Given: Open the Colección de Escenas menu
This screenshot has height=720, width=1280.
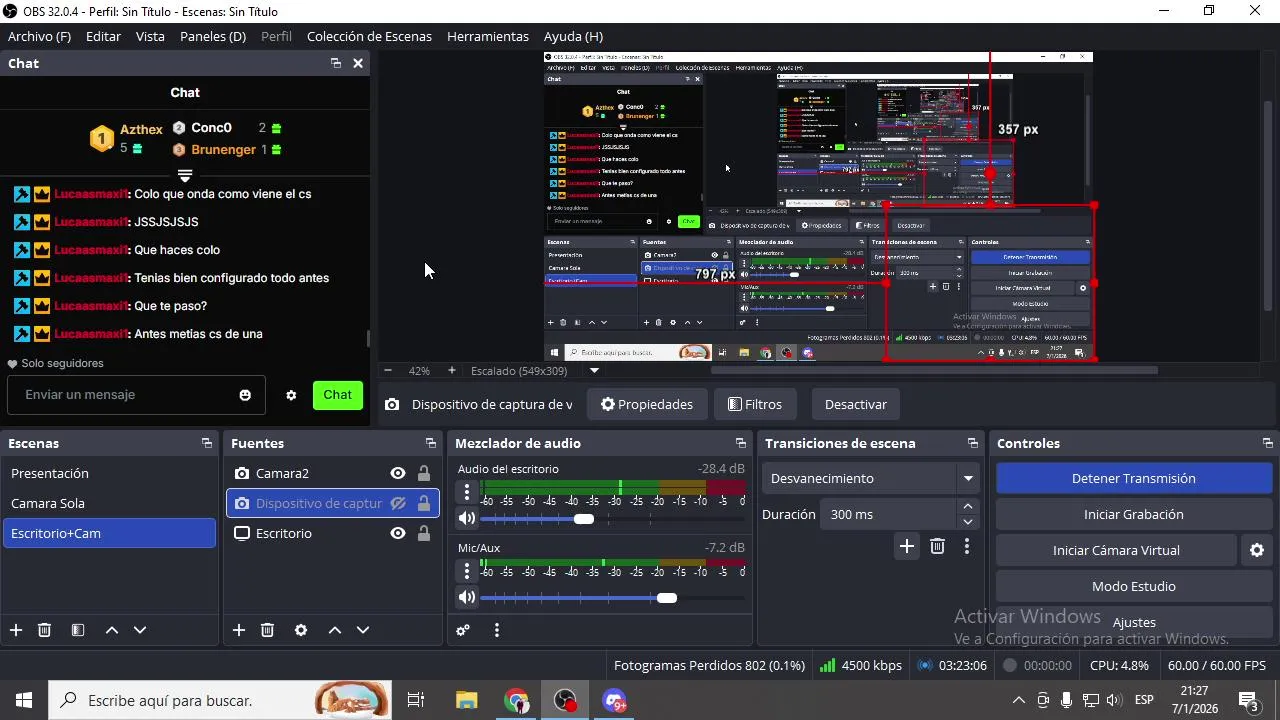Looking at the screenshot, I should (x=369, y=36).
